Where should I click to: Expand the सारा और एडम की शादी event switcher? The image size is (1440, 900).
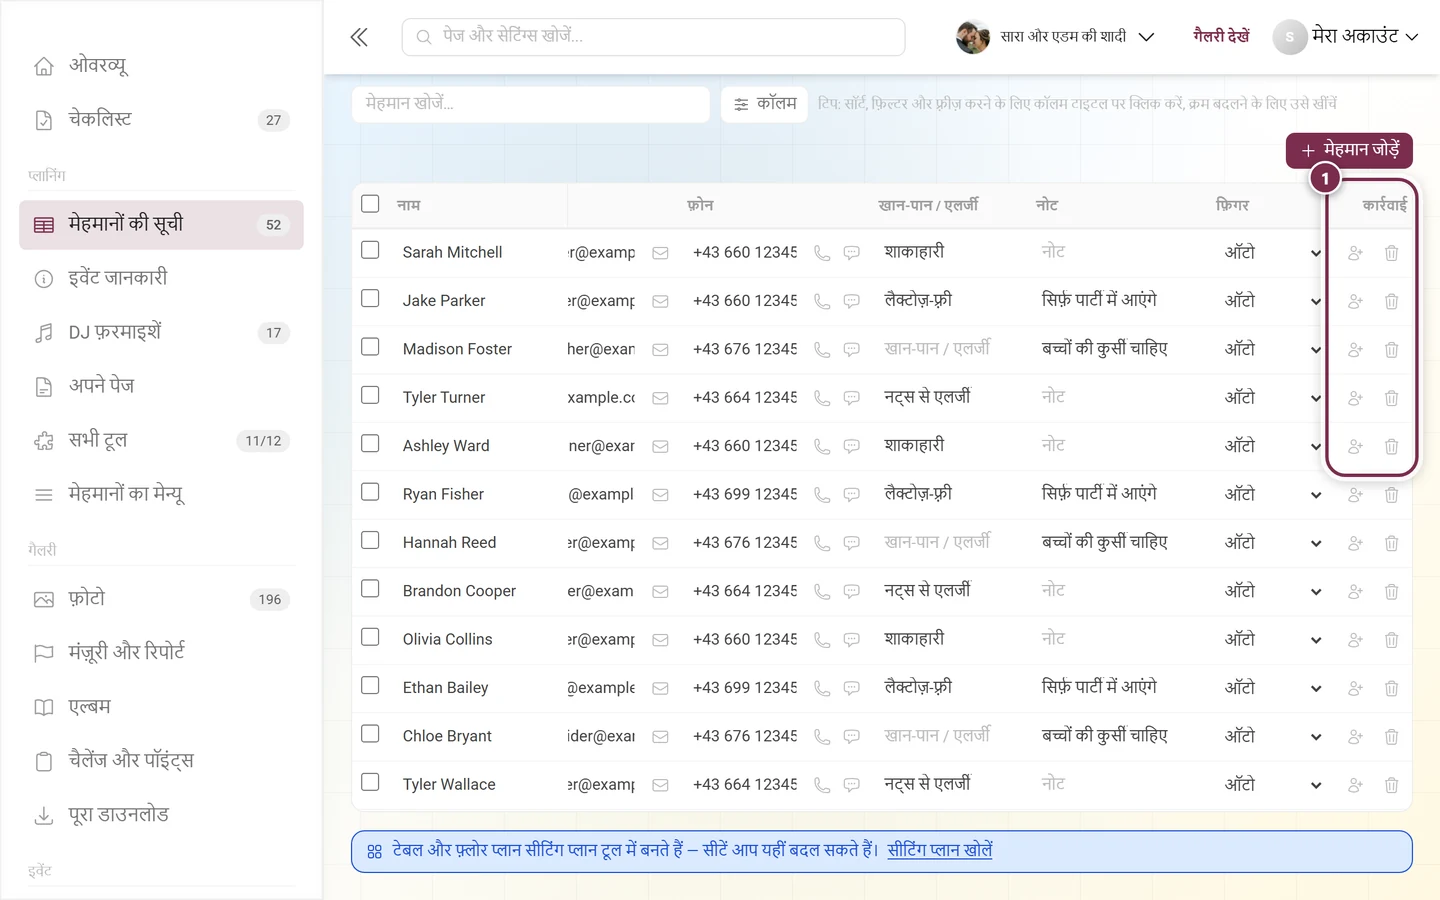coord(1056,37)
